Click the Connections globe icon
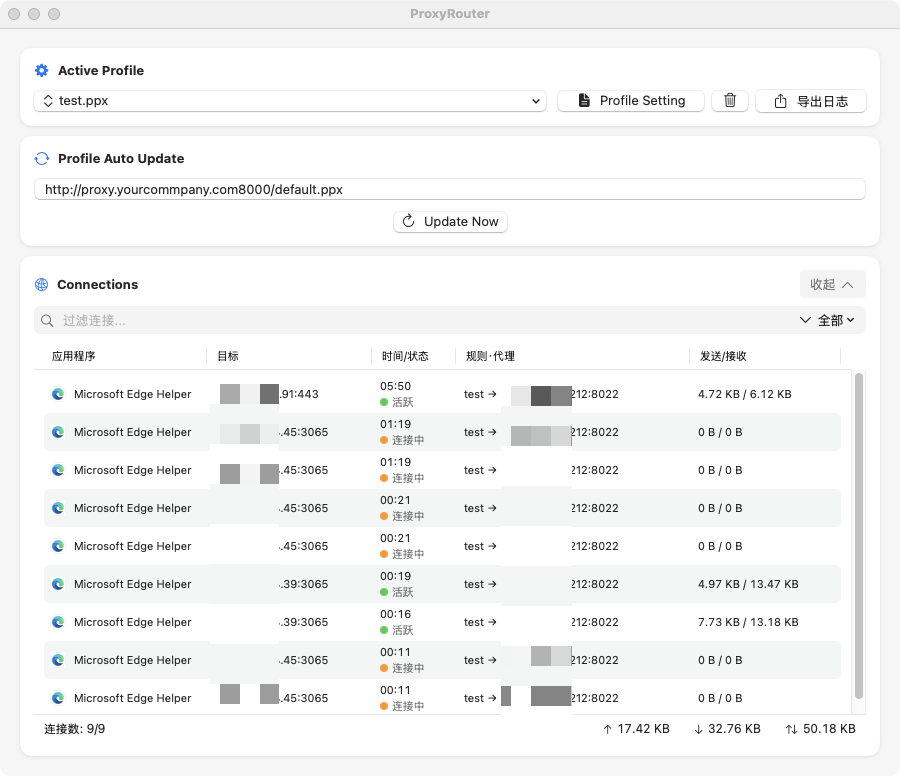900x776 pixels. 41,285
